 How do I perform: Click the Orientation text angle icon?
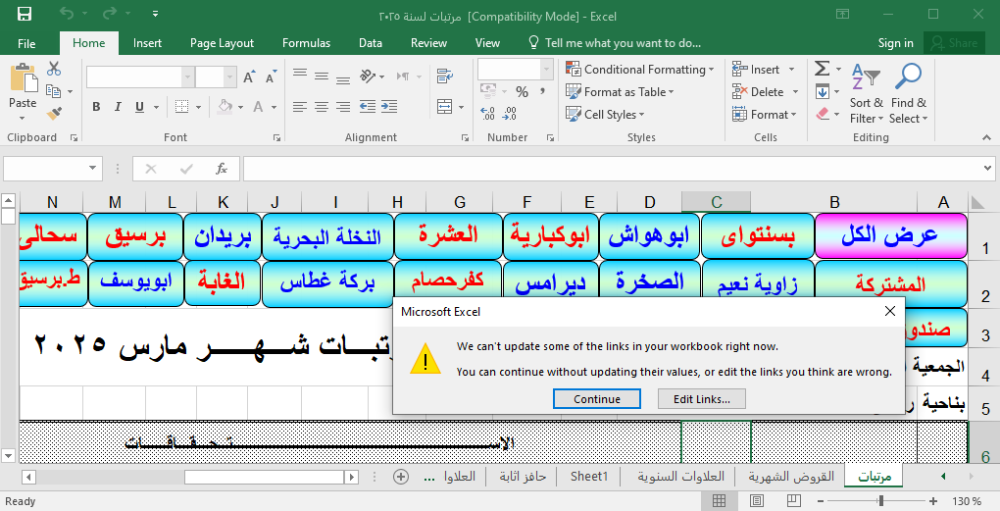pyautogui.click(x=368, y=77)
